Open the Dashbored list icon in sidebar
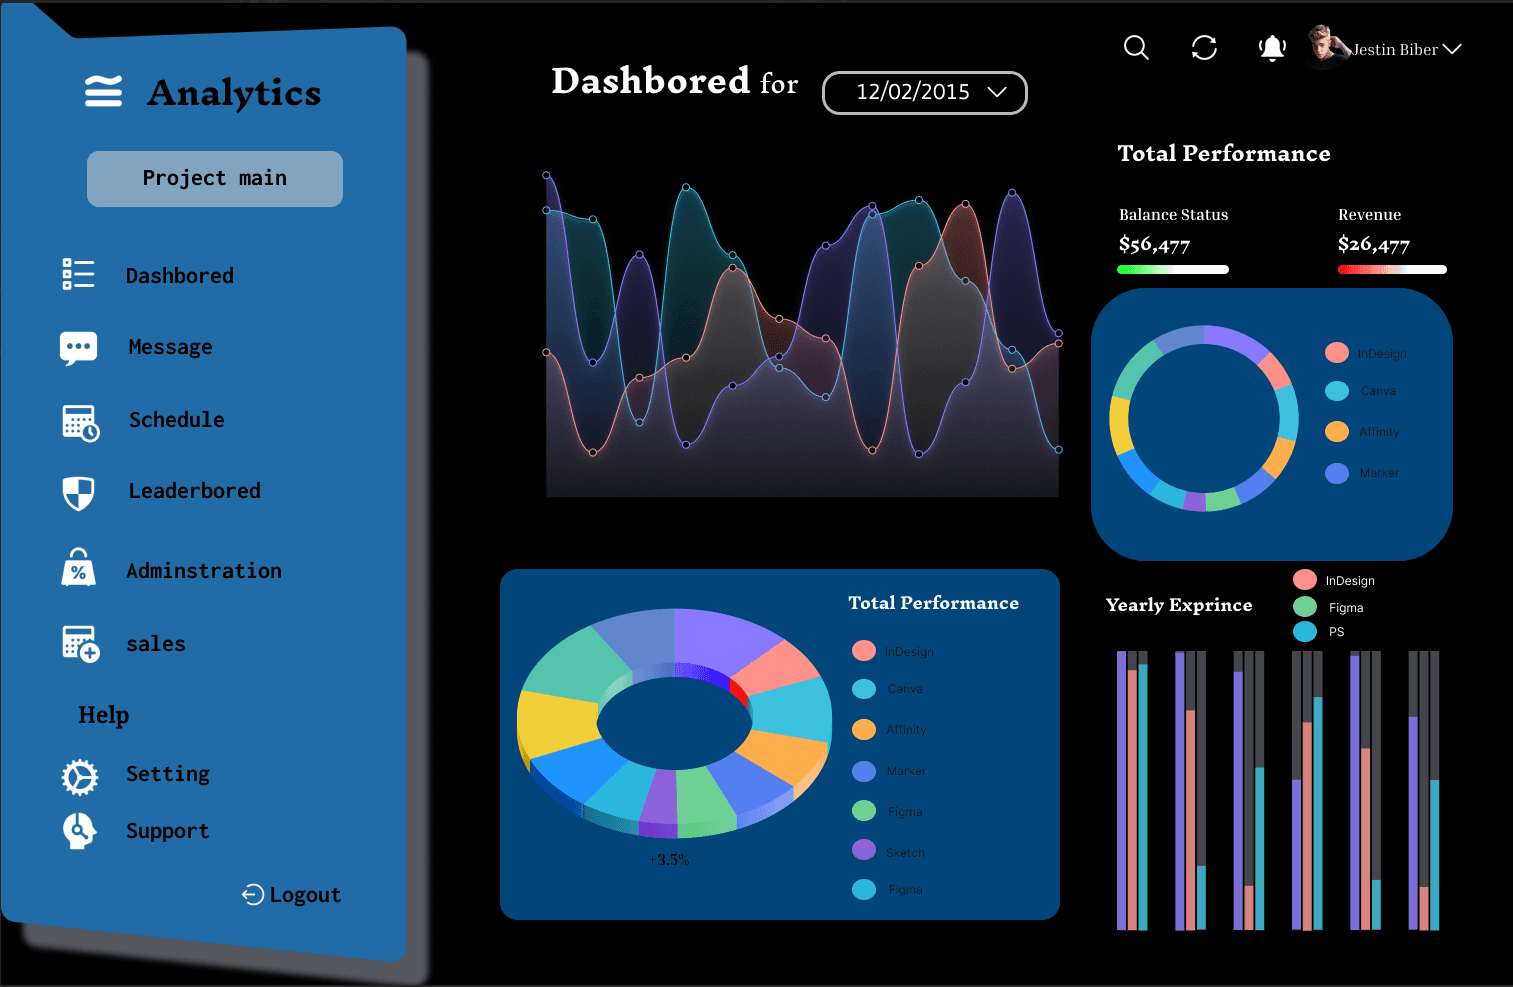The width and height of the screenshot is (1513, 987). (x=78, y=274)
